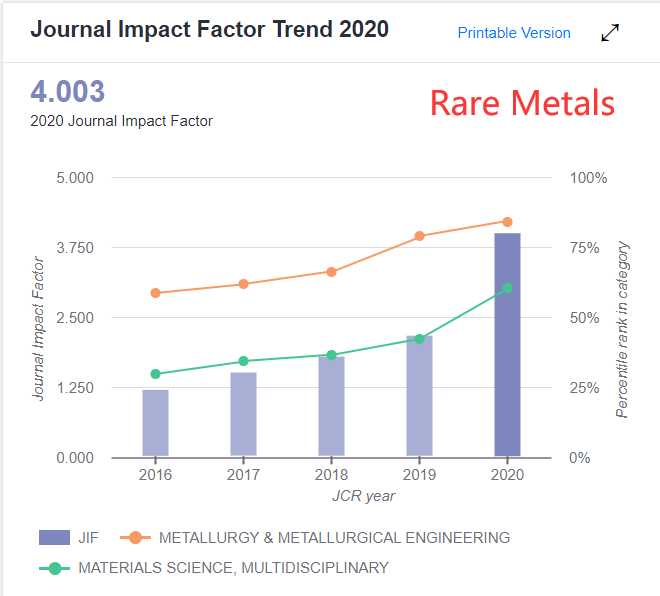
Task: Open the Printable Version link
Action: coord(514,33)
